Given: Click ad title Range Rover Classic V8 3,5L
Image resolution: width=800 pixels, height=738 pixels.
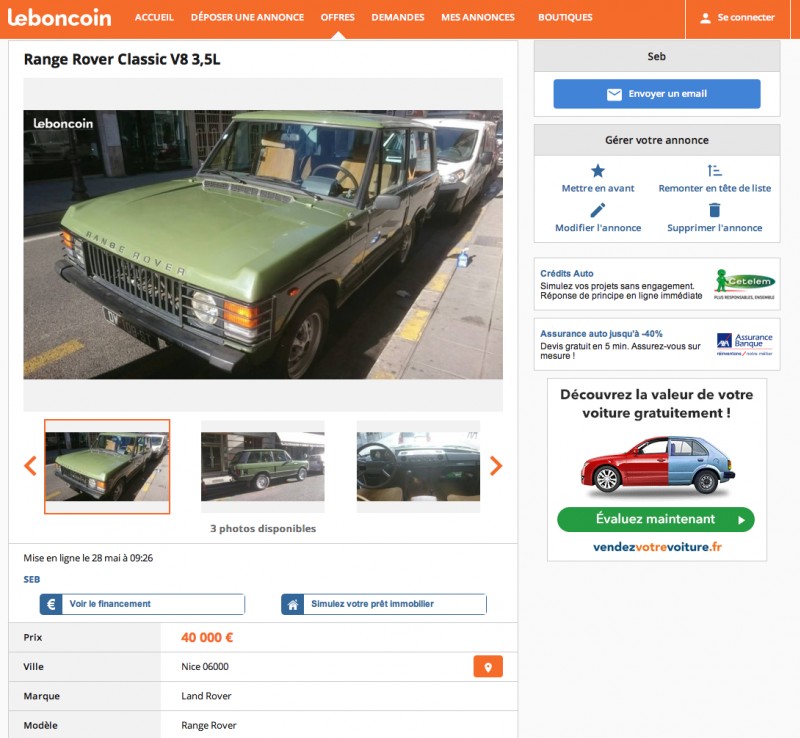Looking at the screenshot, I should pos(122,59).
